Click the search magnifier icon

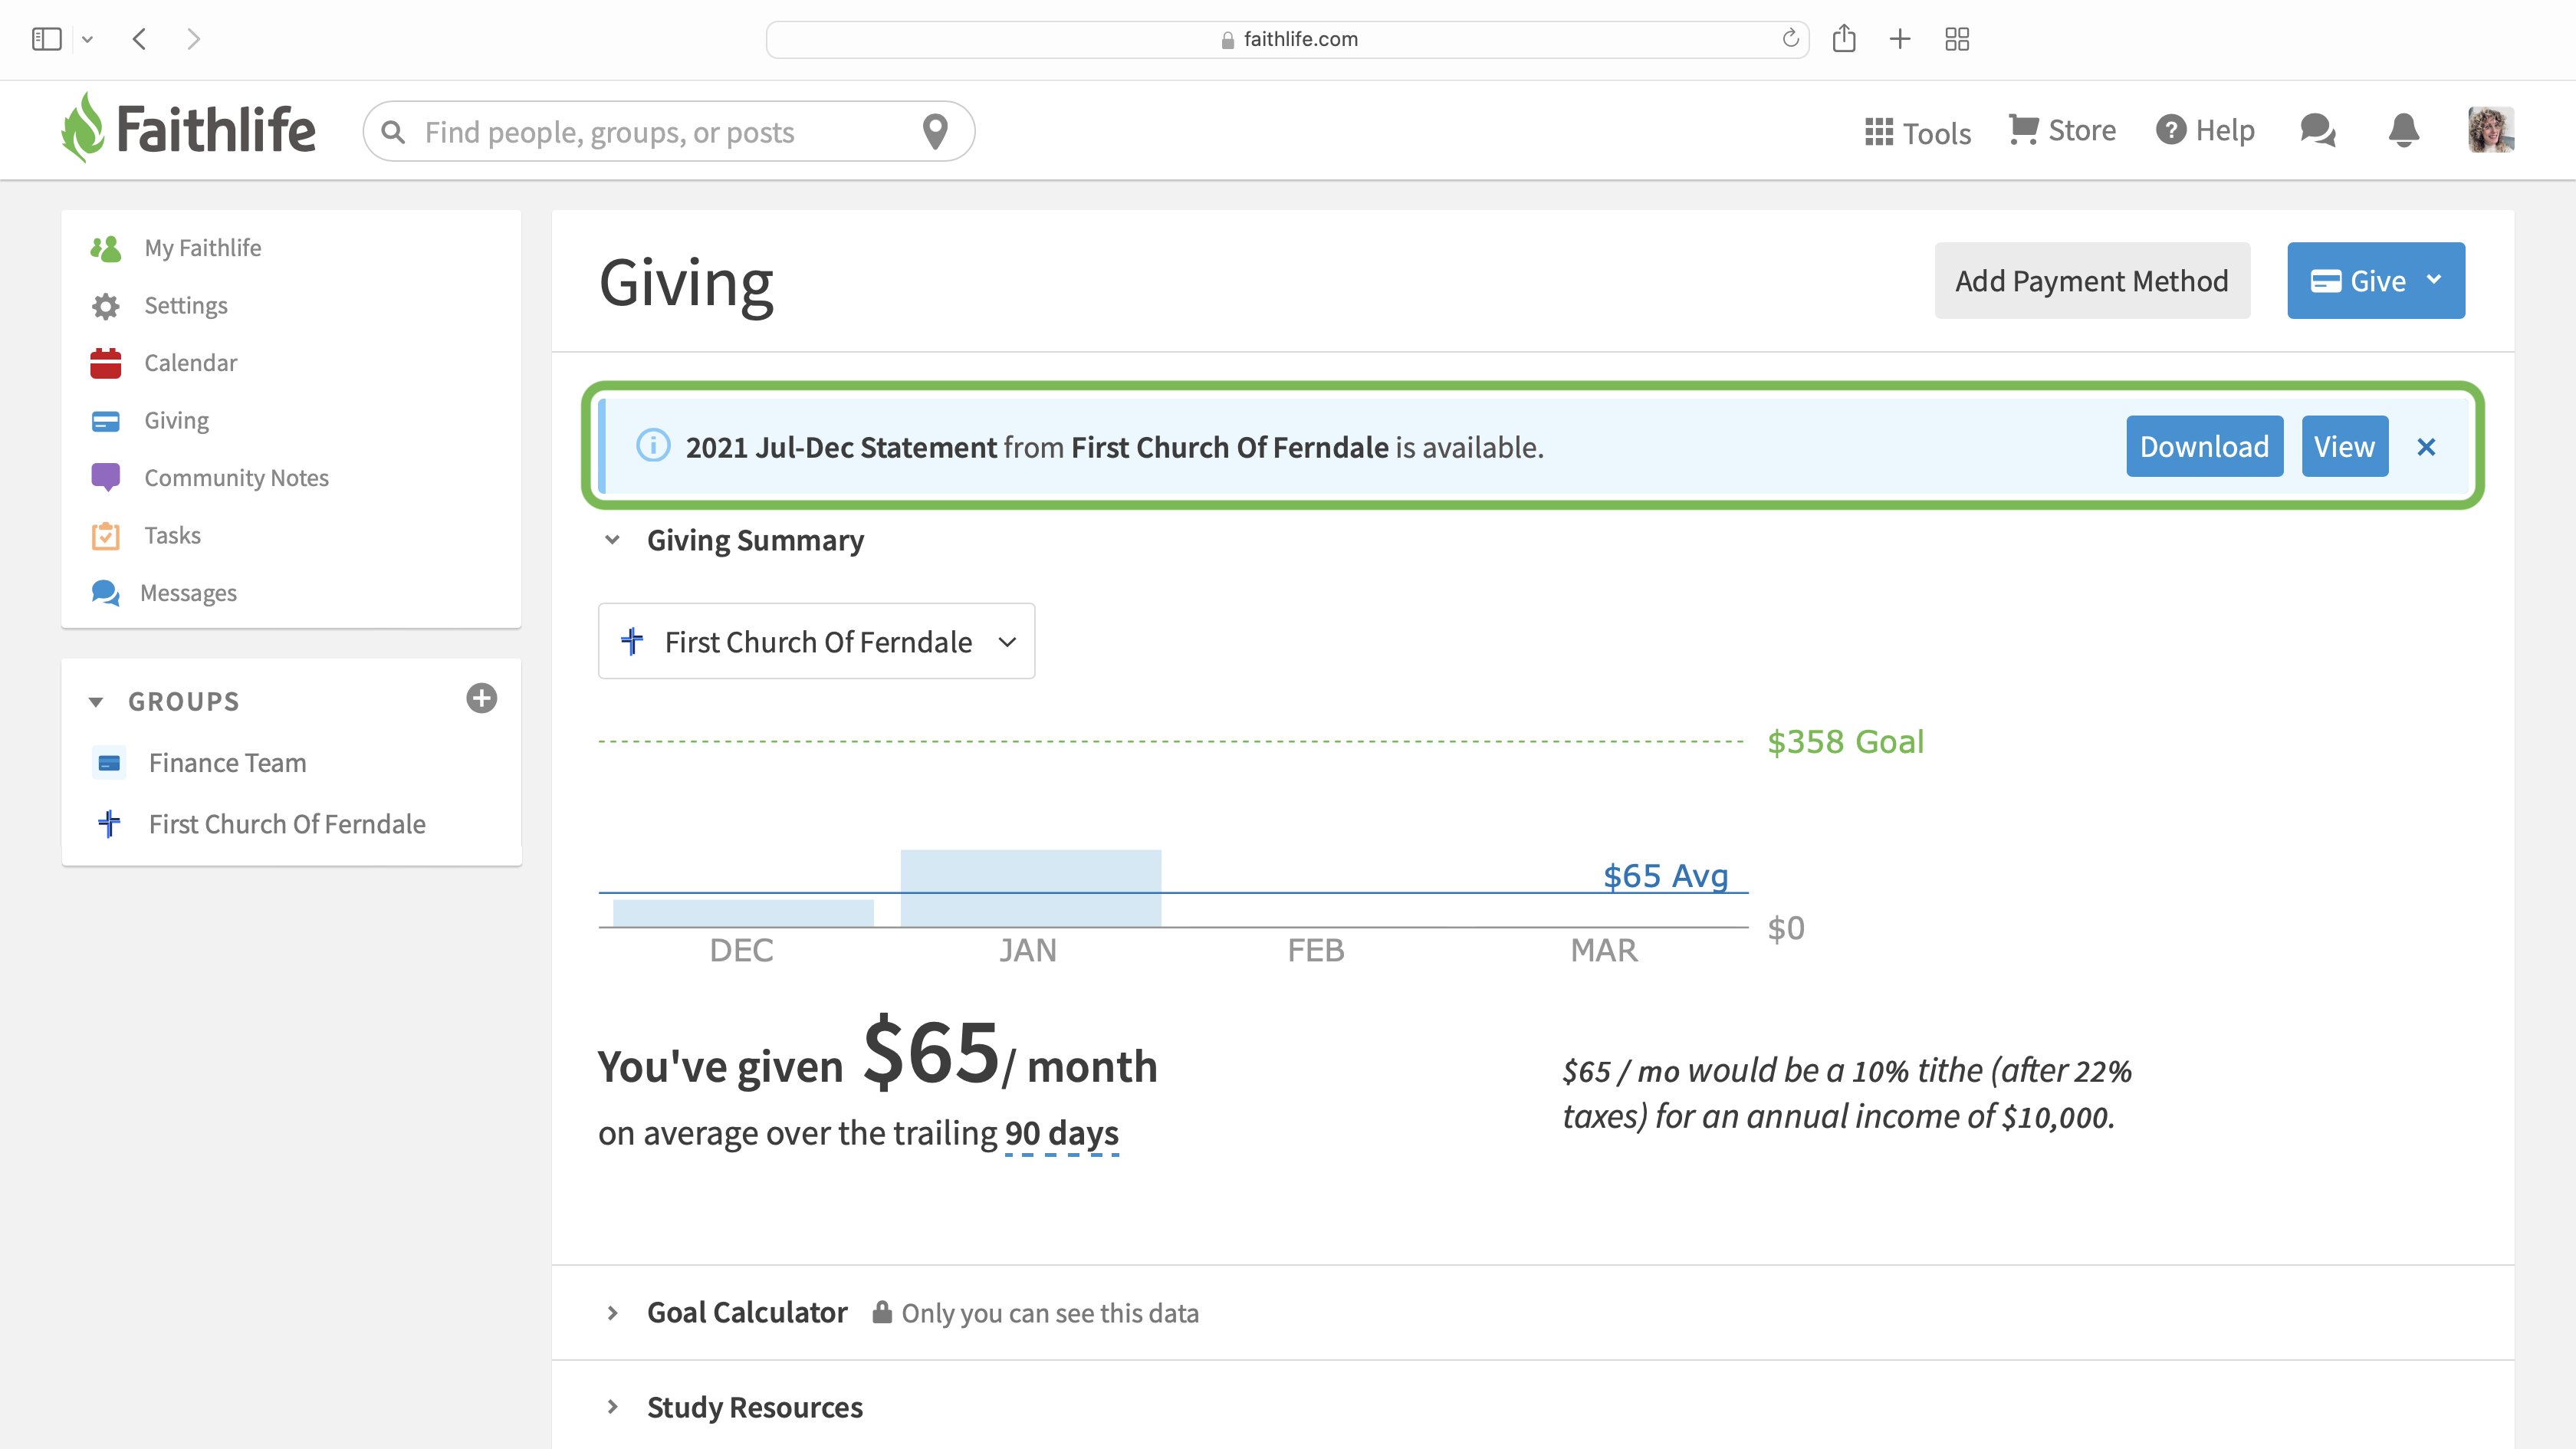tap(393, 132)
